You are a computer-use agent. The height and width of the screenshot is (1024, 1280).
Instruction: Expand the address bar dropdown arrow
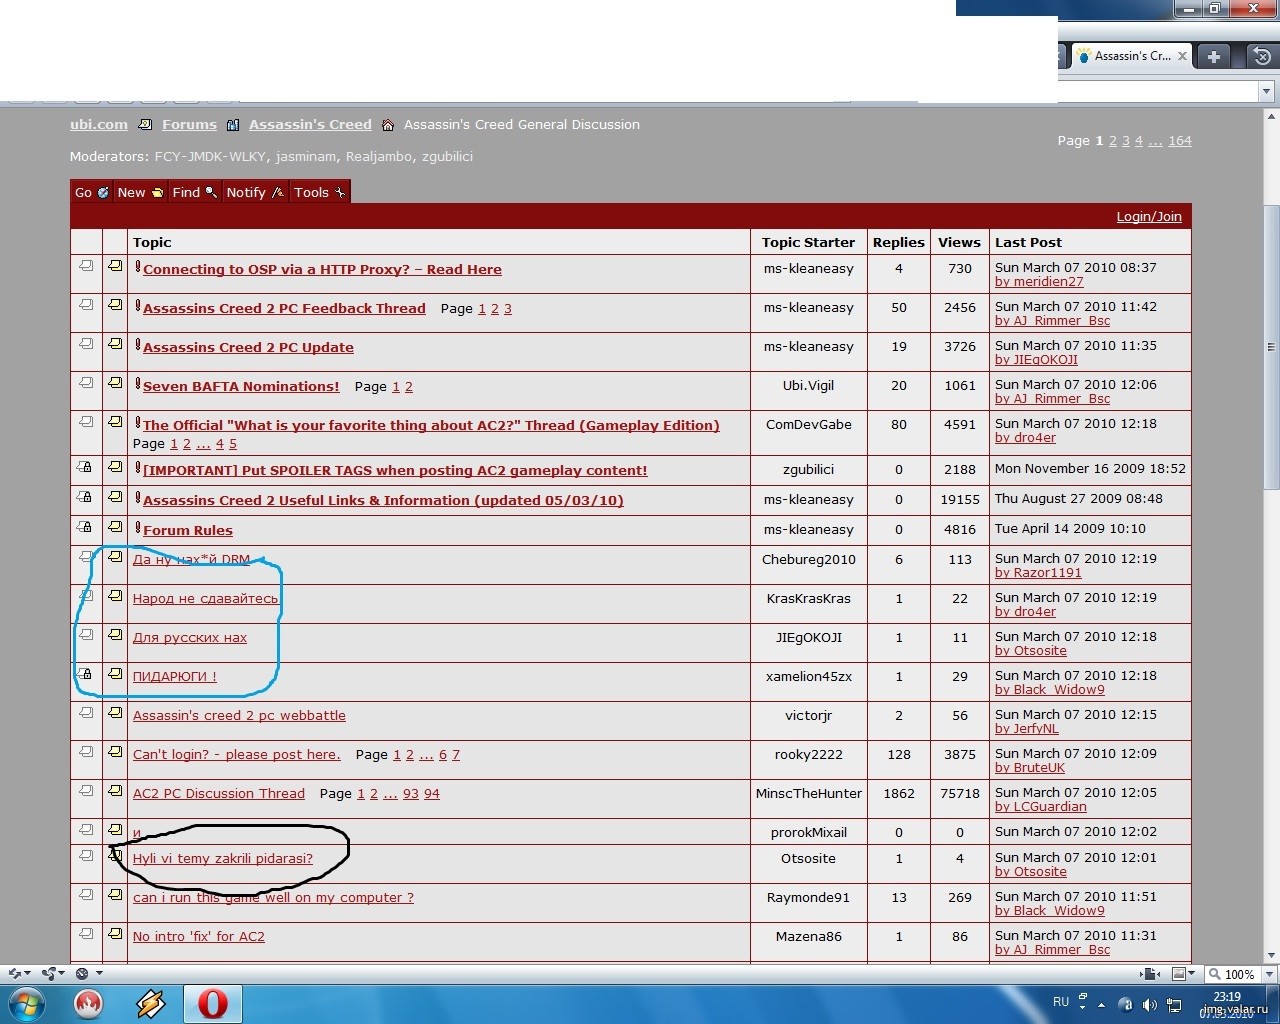[1266, 91]
